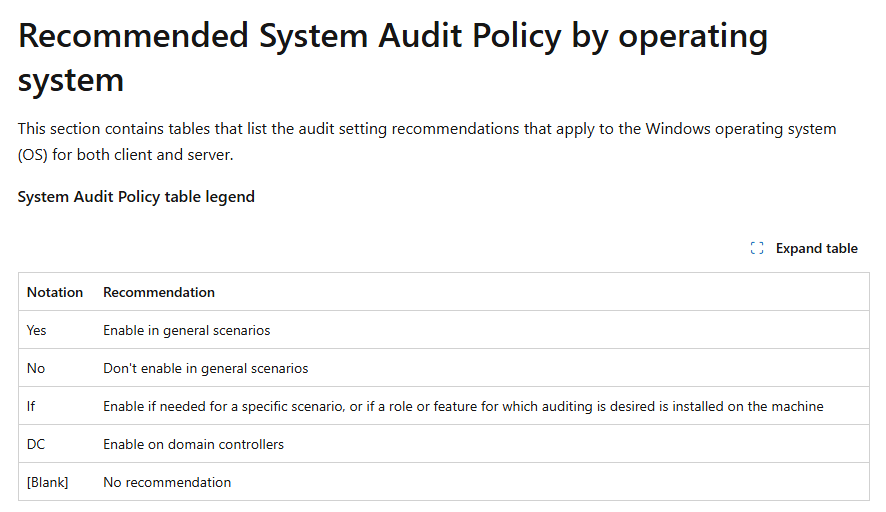886x512 pixels.
Task: Click the Notation column header
Action: 55,292
